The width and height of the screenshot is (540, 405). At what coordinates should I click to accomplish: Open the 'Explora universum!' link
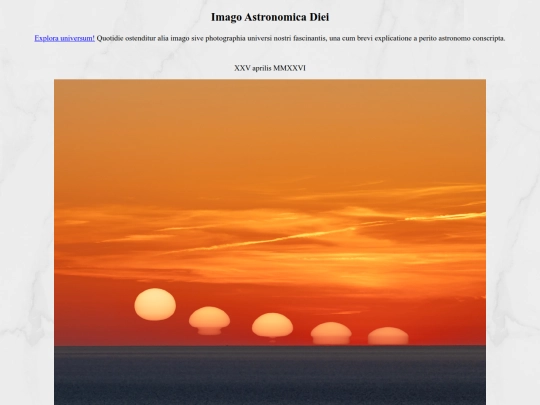point(64,38)
